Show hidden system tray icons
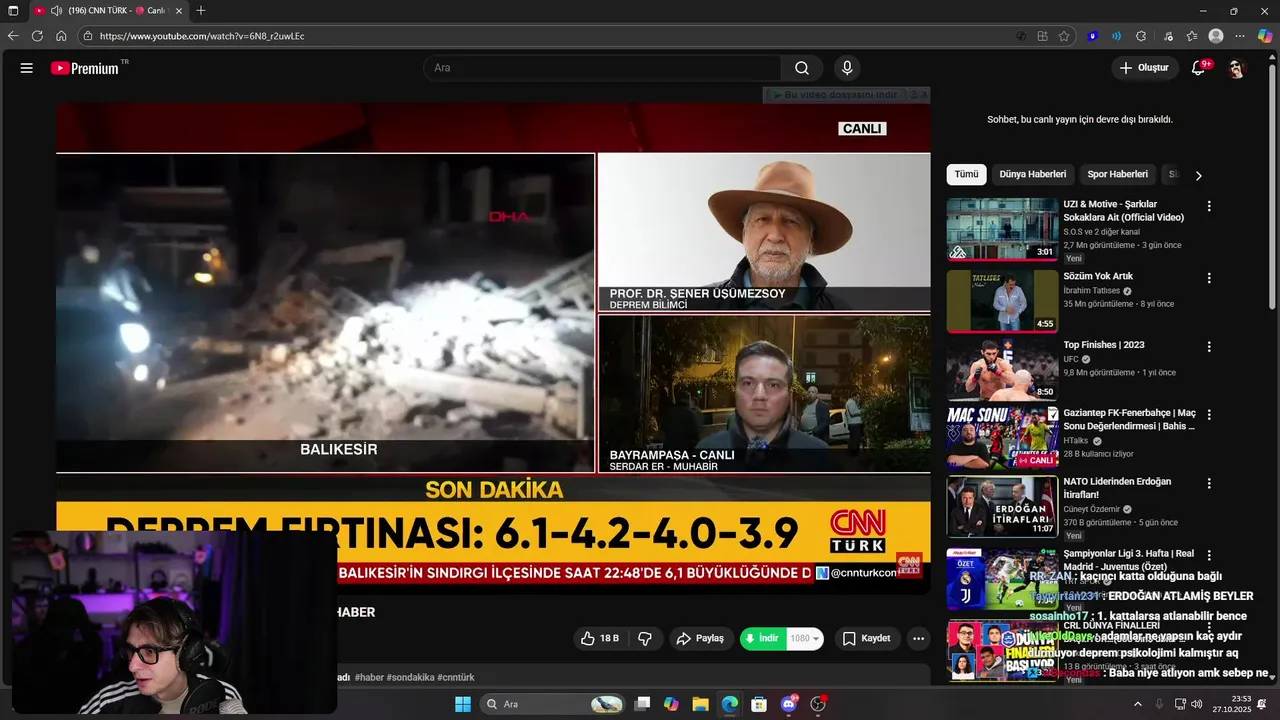 [1137, 704]
